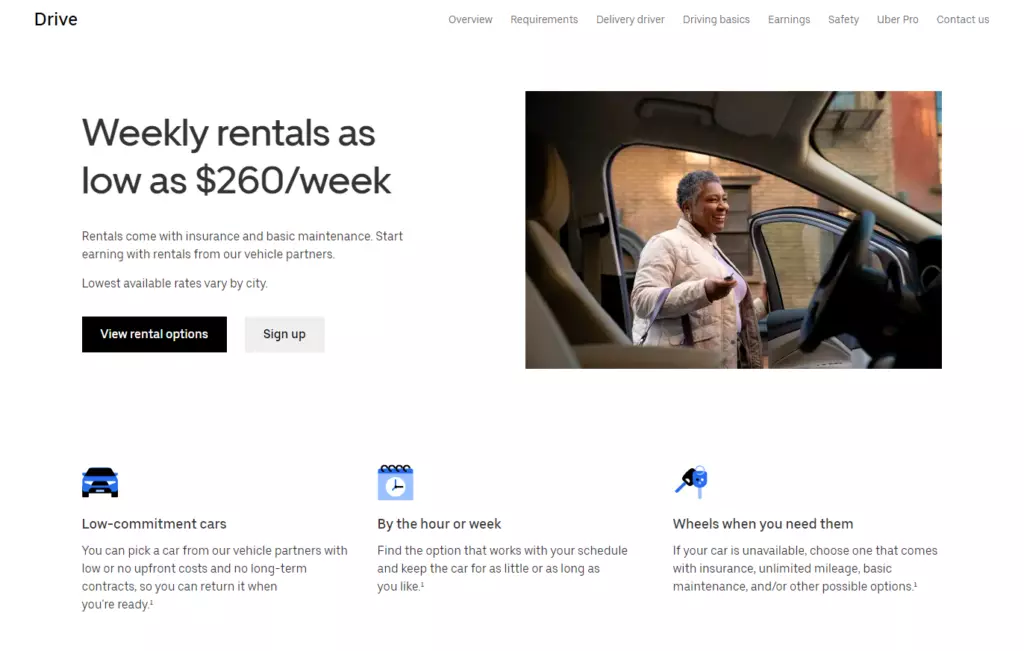Screen dimensions: 1024x651
Task: Navigate to Safety section
Action: (x=843, y=20)
